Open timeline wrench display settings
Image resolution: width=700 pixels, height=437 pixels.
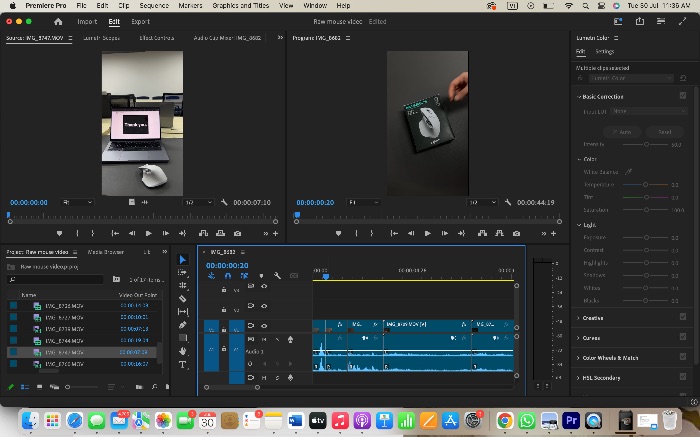coord(277,276)
